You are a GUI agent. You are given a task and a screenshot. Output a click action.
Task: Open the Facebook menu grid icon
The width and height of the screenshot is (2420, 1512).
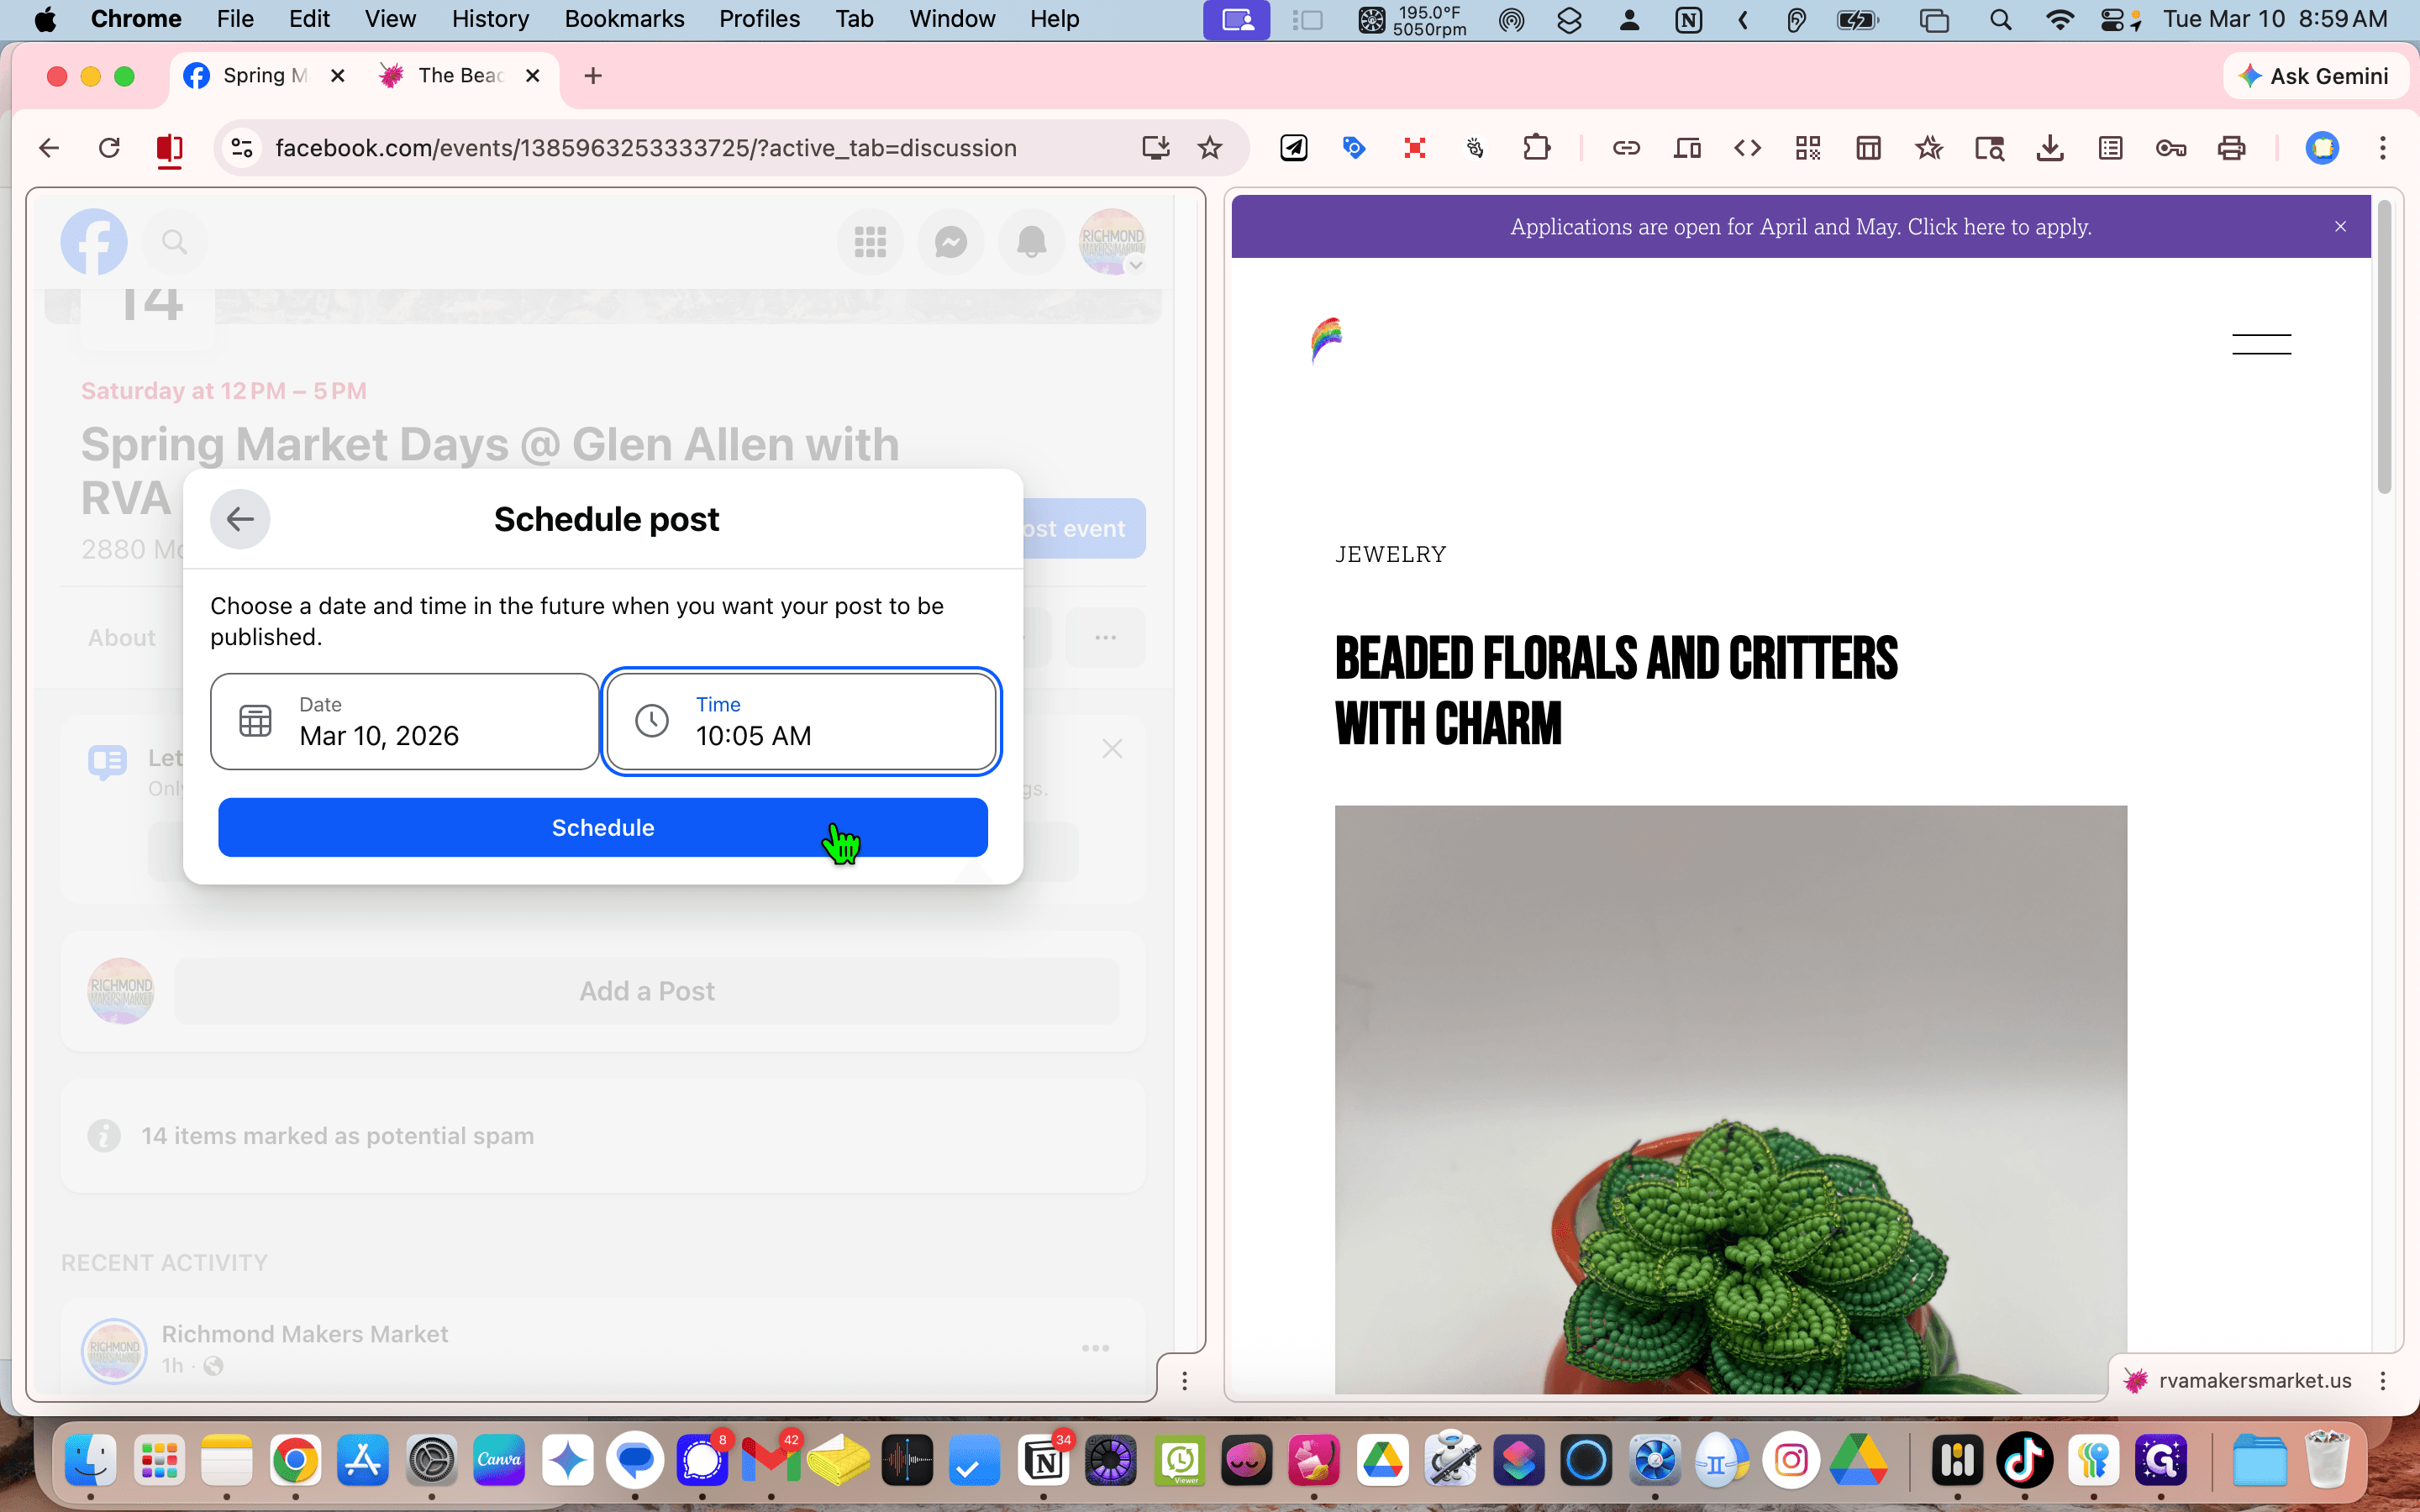coord(870,241)
